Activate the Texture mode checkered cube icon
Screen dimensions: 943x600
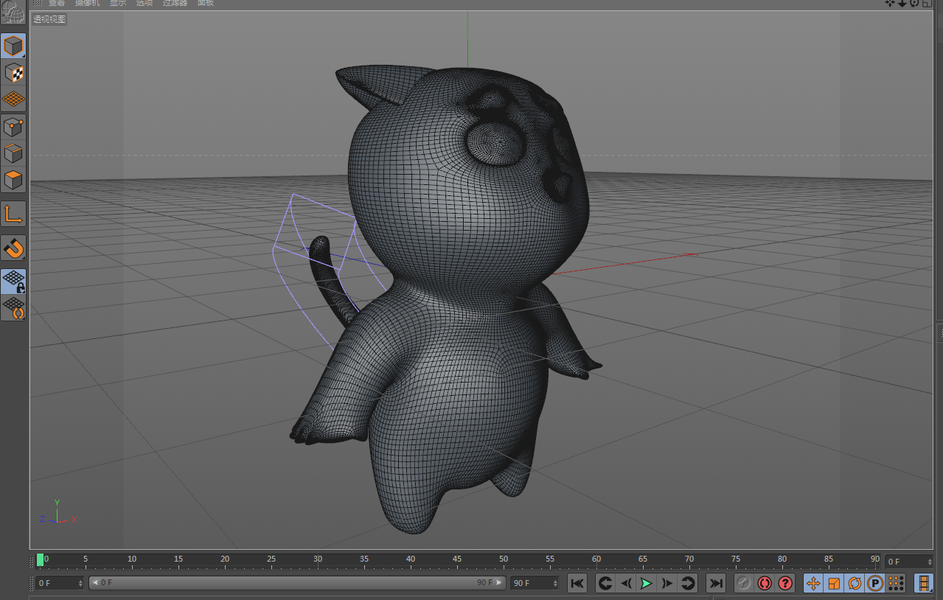tap(13, 73)
